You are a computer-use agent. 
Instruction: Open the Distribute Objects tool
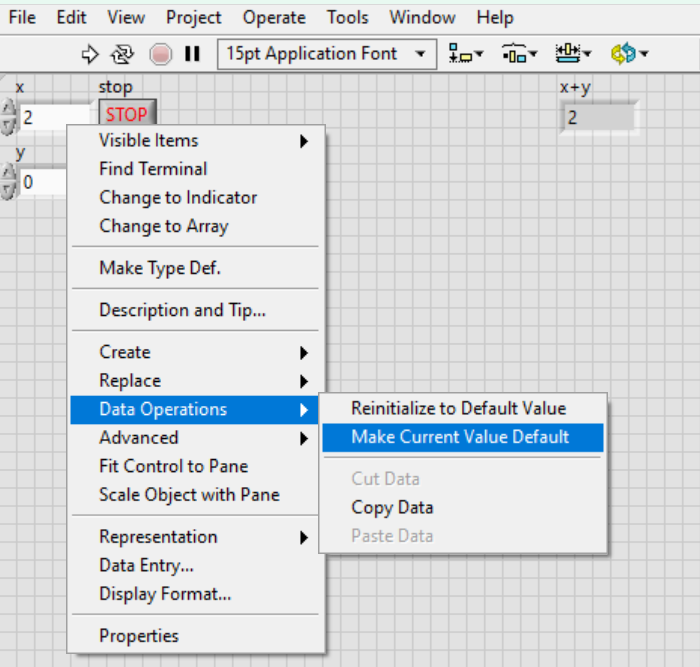519,54
